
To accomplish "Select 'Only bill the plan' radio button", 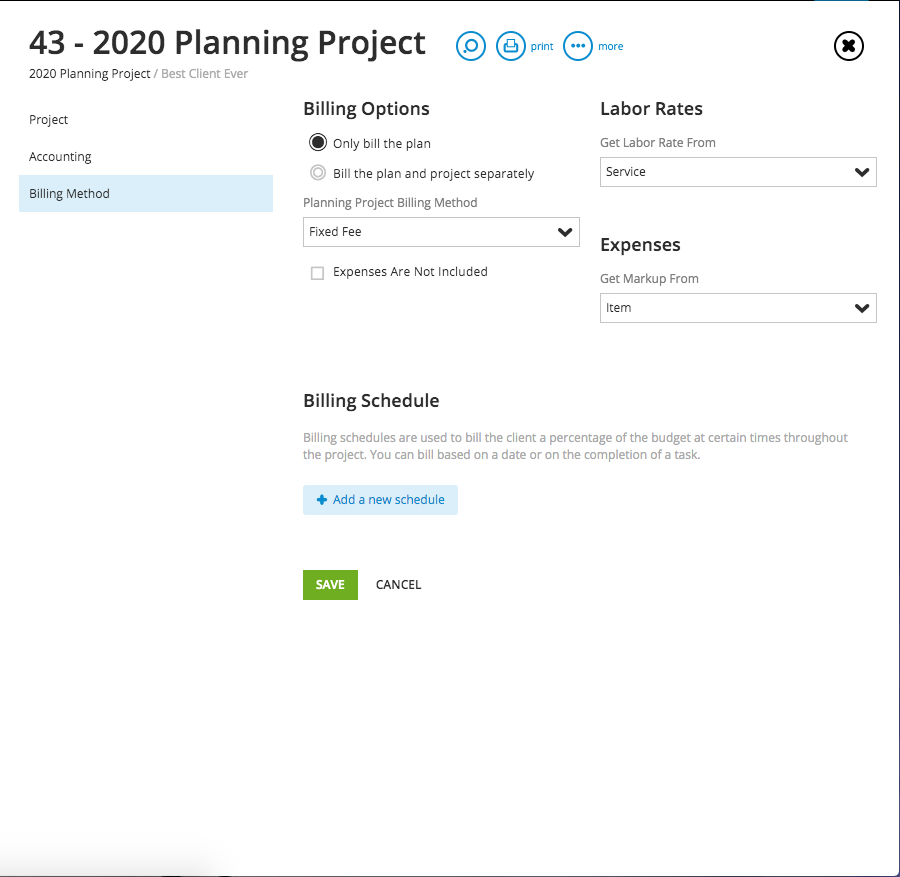I will click(x=318, y=143).
